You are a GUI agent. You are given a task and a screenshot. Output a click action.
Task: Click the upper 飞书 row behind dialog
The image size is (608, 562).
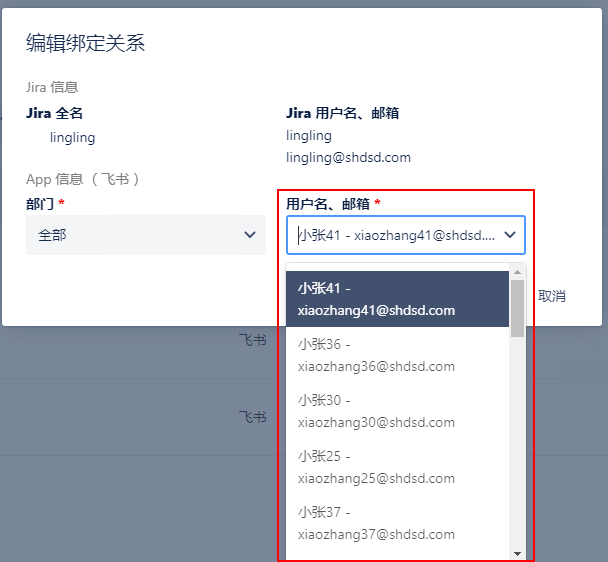pyautogui.click(x=252, y=341)
